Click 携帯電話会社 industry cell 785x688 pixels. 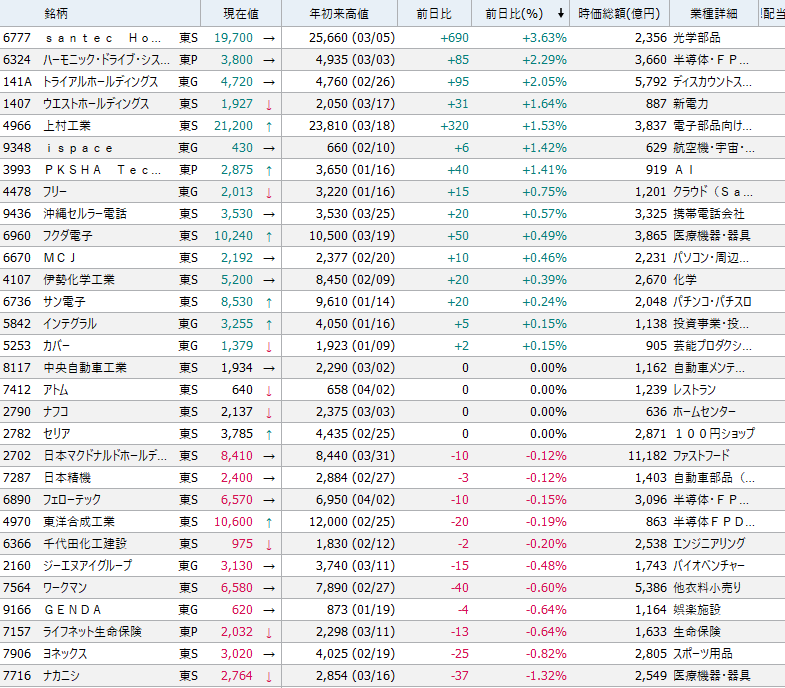pos(708,214)
